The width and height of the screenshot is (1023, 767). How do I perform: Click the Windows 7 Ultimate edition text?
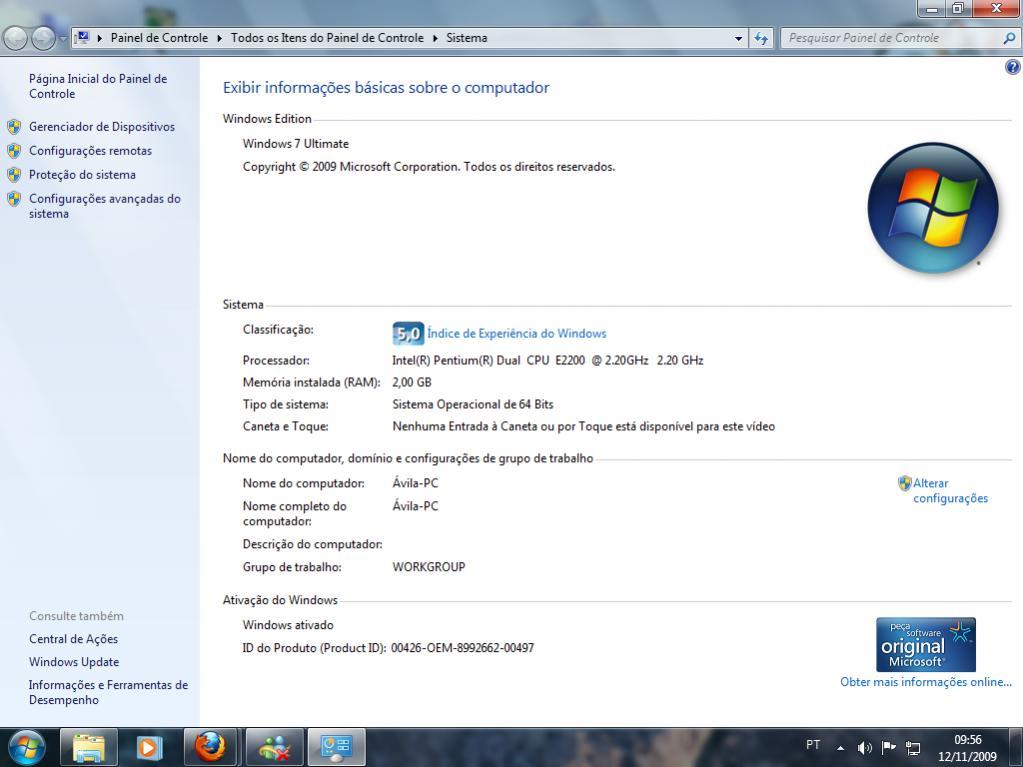click(296, 143)
